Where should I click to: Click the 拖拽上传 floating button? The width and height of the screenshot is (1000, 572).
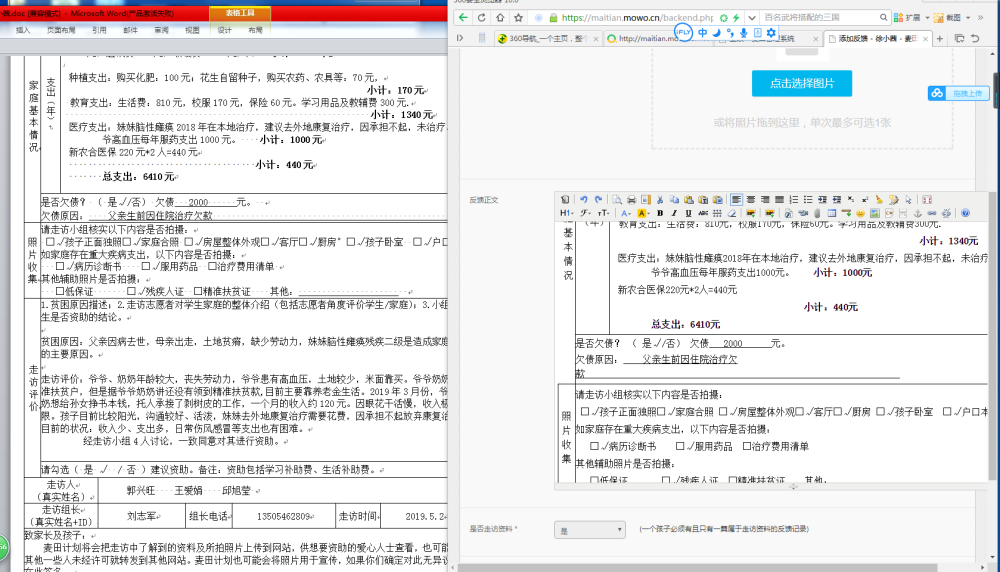coord(959,94)
